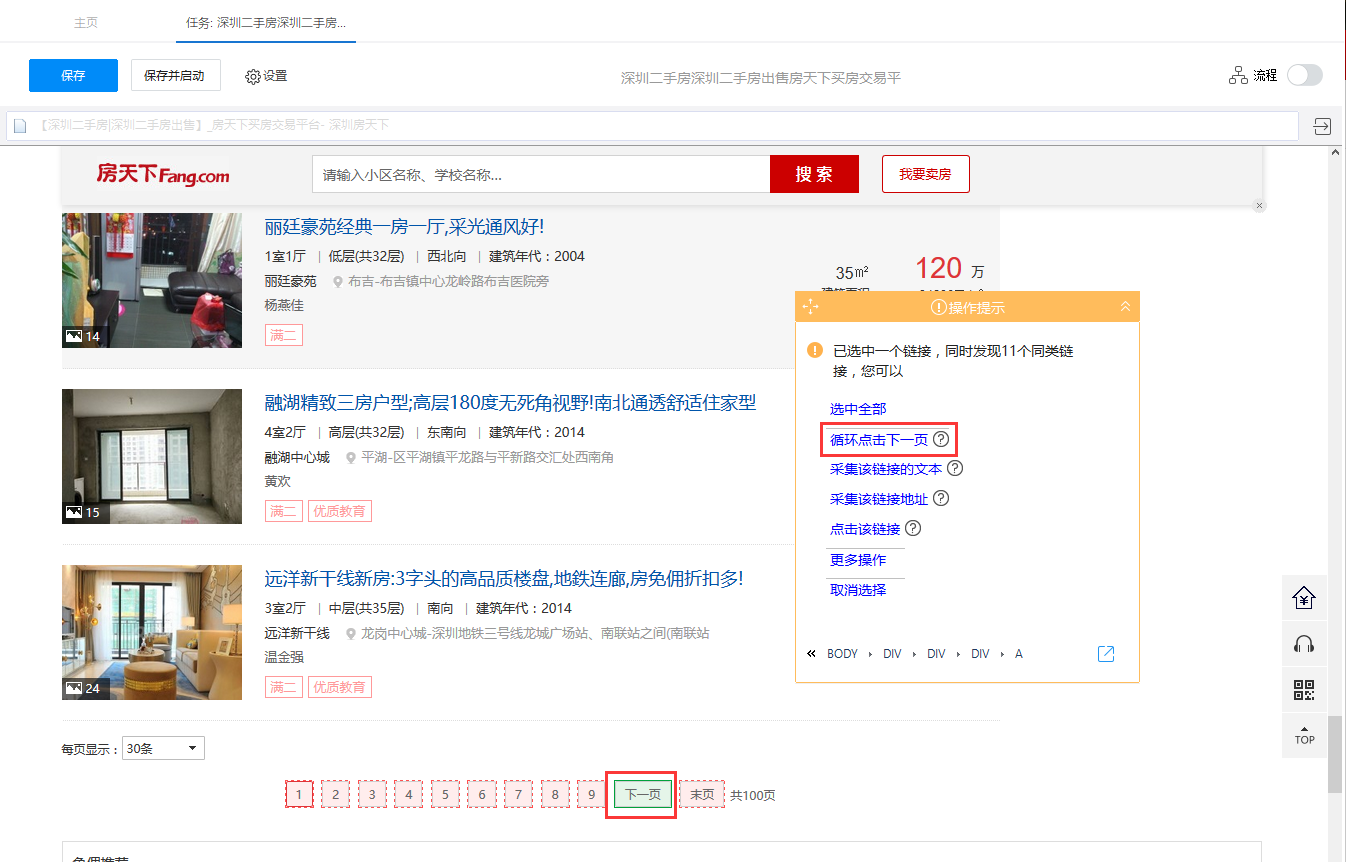1346x862 pixels.
Task: Close the ad with the small x
Action: click(1259, 205)
